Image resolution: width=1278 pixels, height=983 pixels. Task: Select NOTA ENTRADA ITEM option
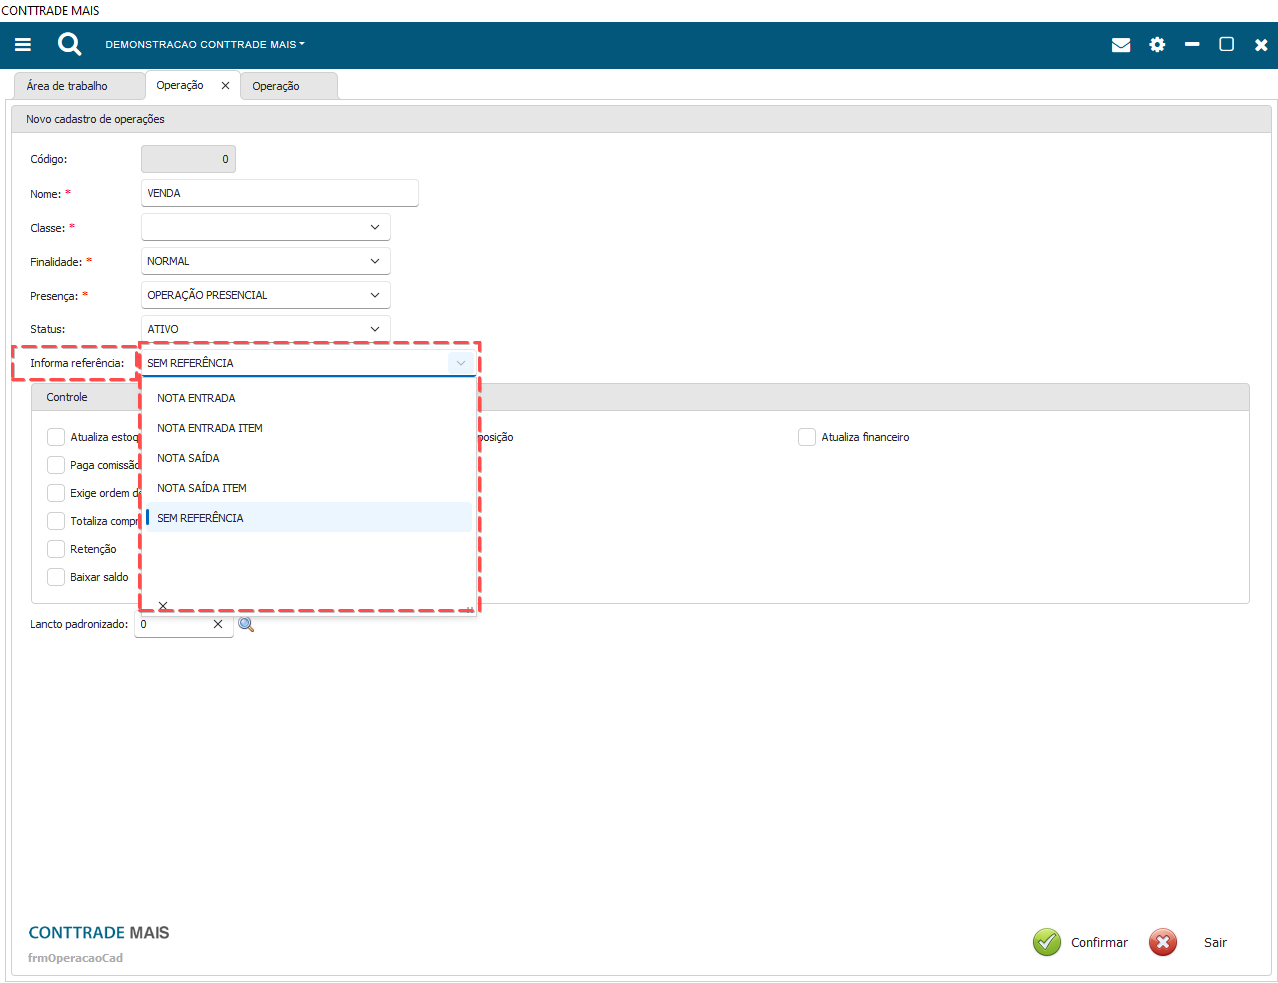210,428
